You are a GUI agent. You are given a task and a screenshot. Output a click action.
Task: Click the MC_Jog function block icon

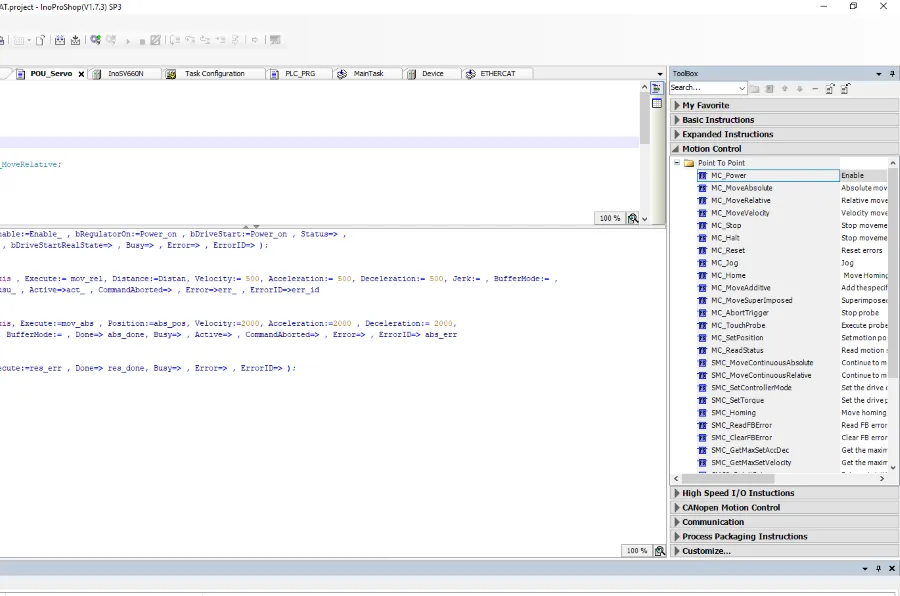[703, 263]
